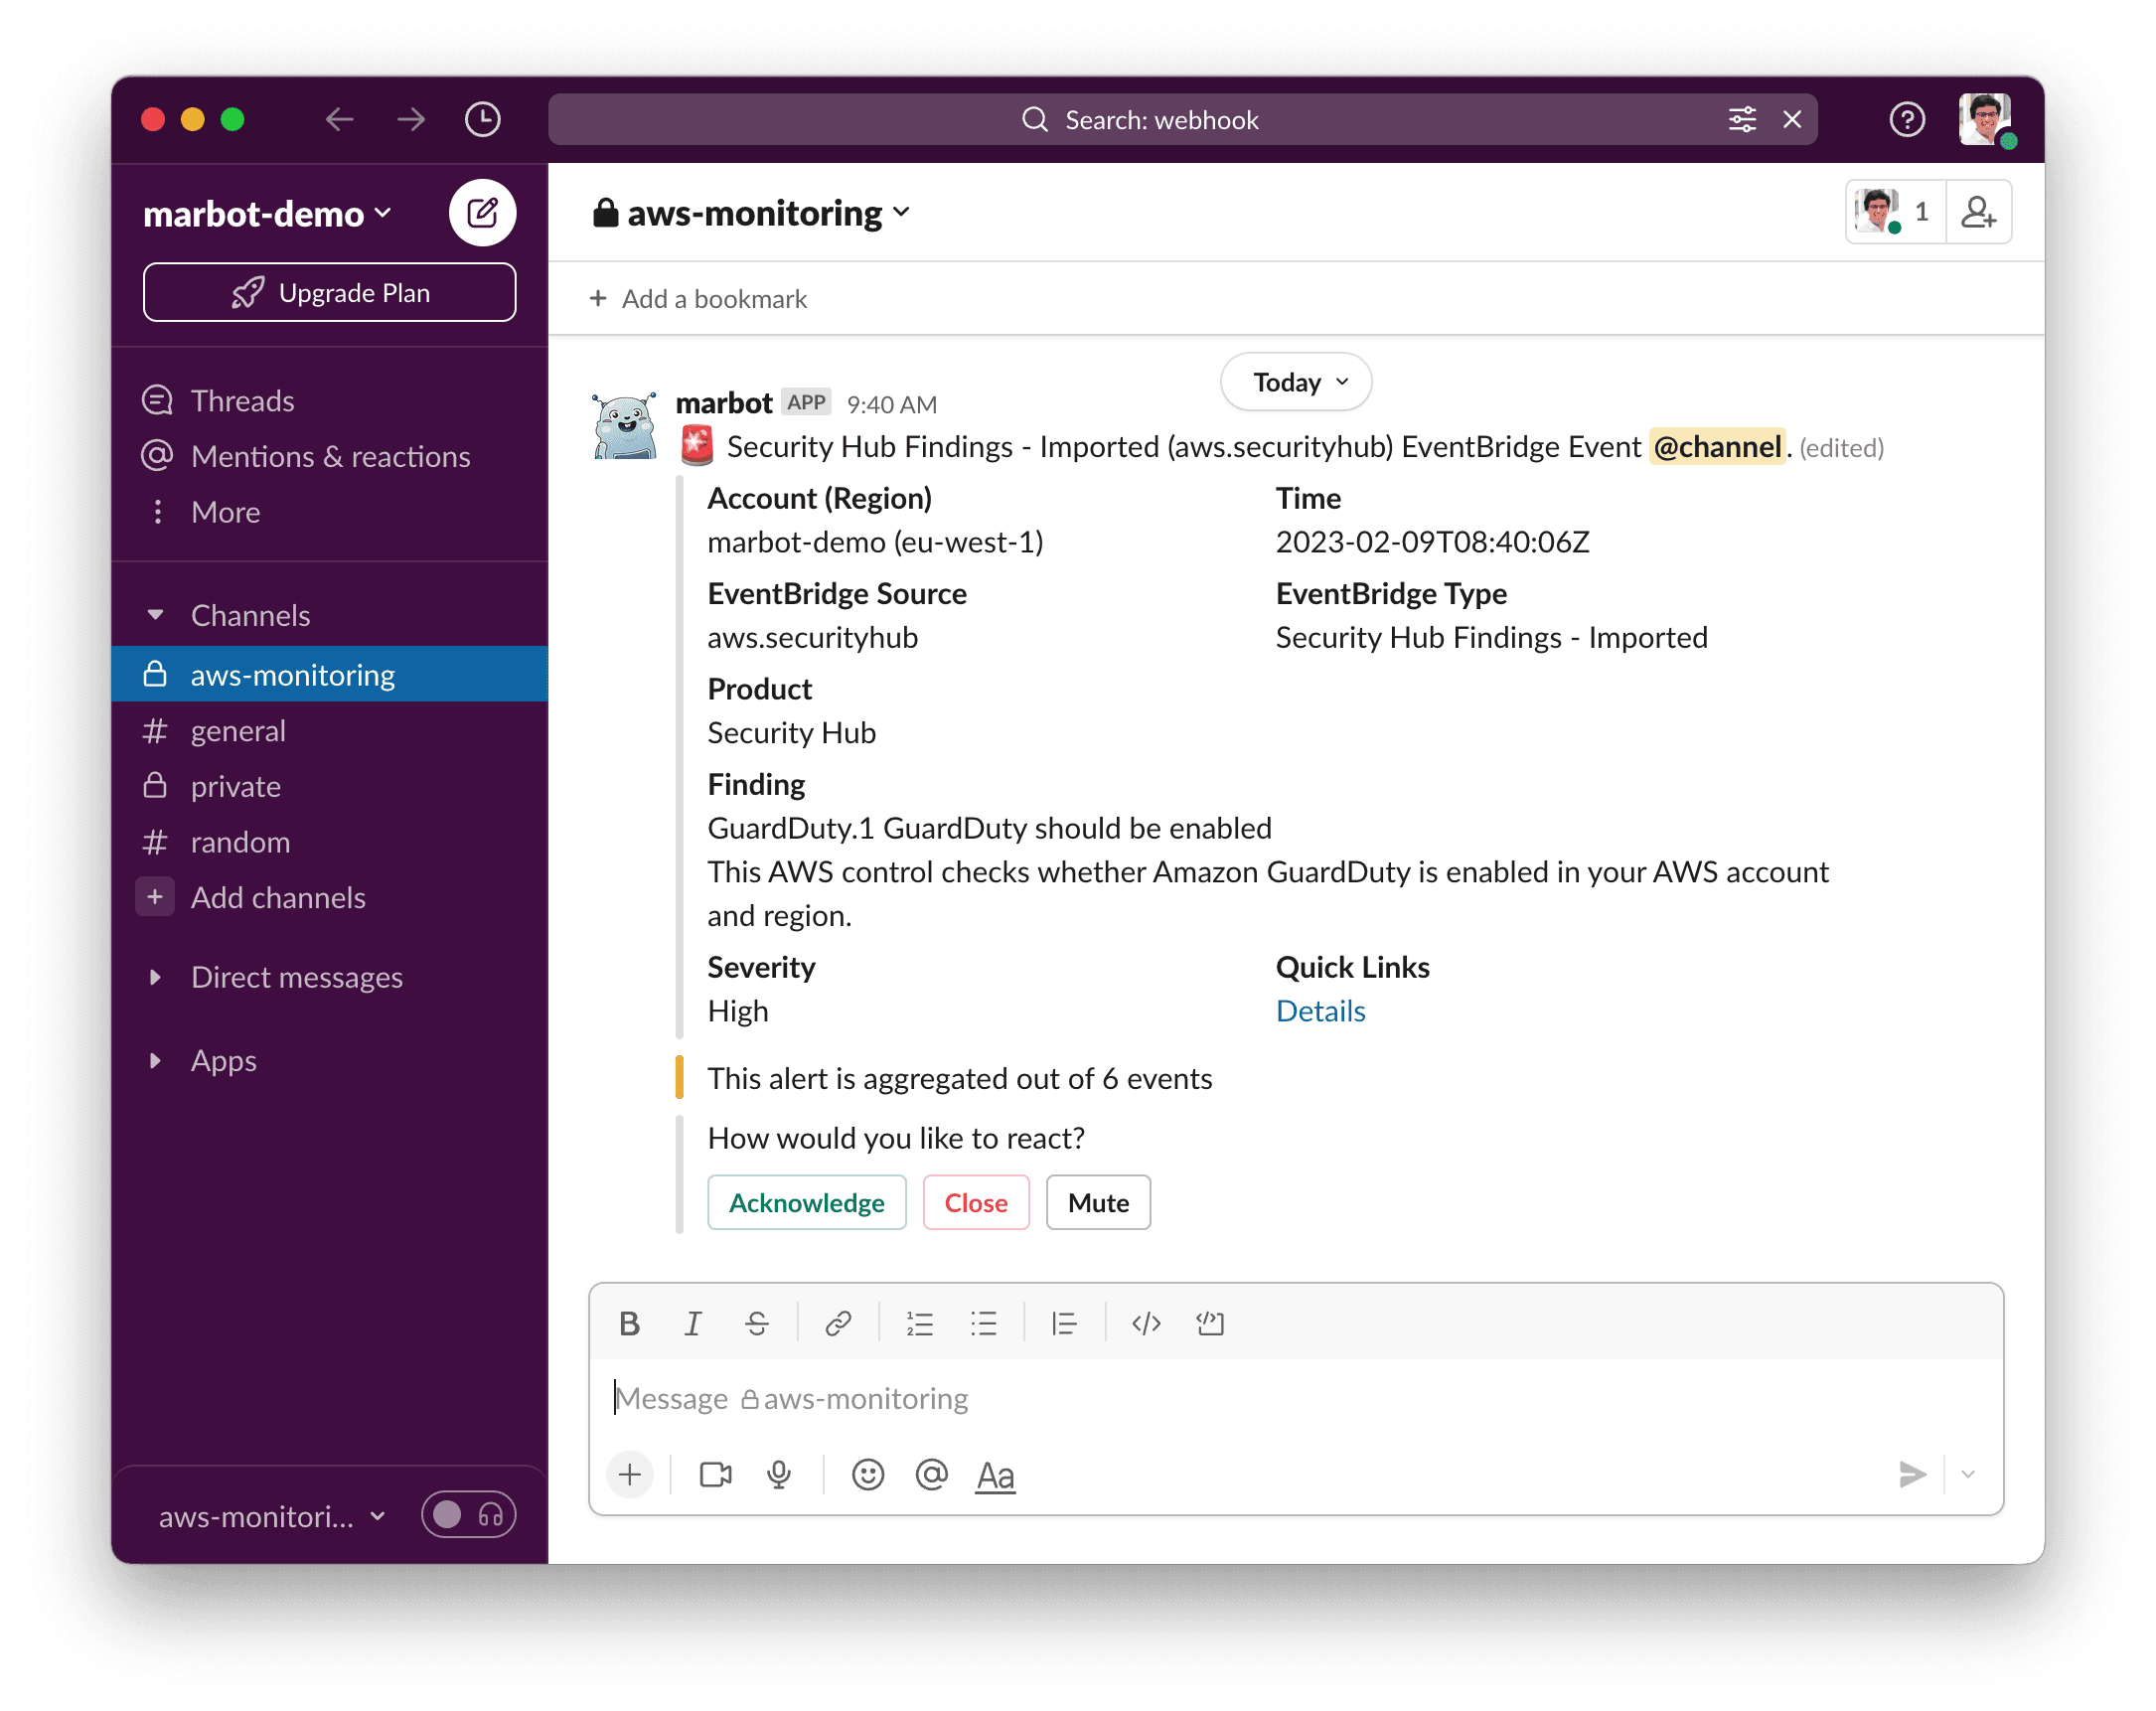Viewport: 2156px width, 1711px height.
Task: Click the 9:40 AM timestamp
Action: pos(891,404)
